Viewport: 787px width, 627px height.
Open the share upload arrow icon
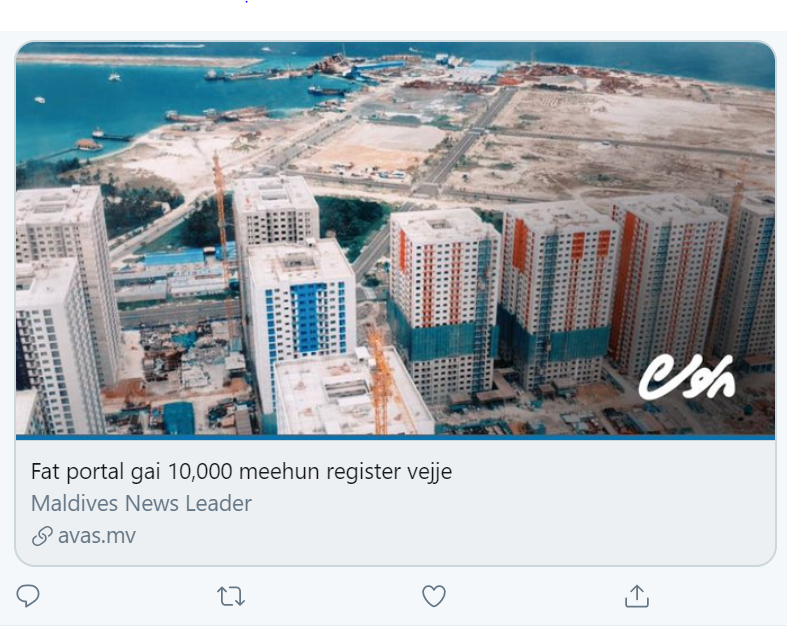636,596
